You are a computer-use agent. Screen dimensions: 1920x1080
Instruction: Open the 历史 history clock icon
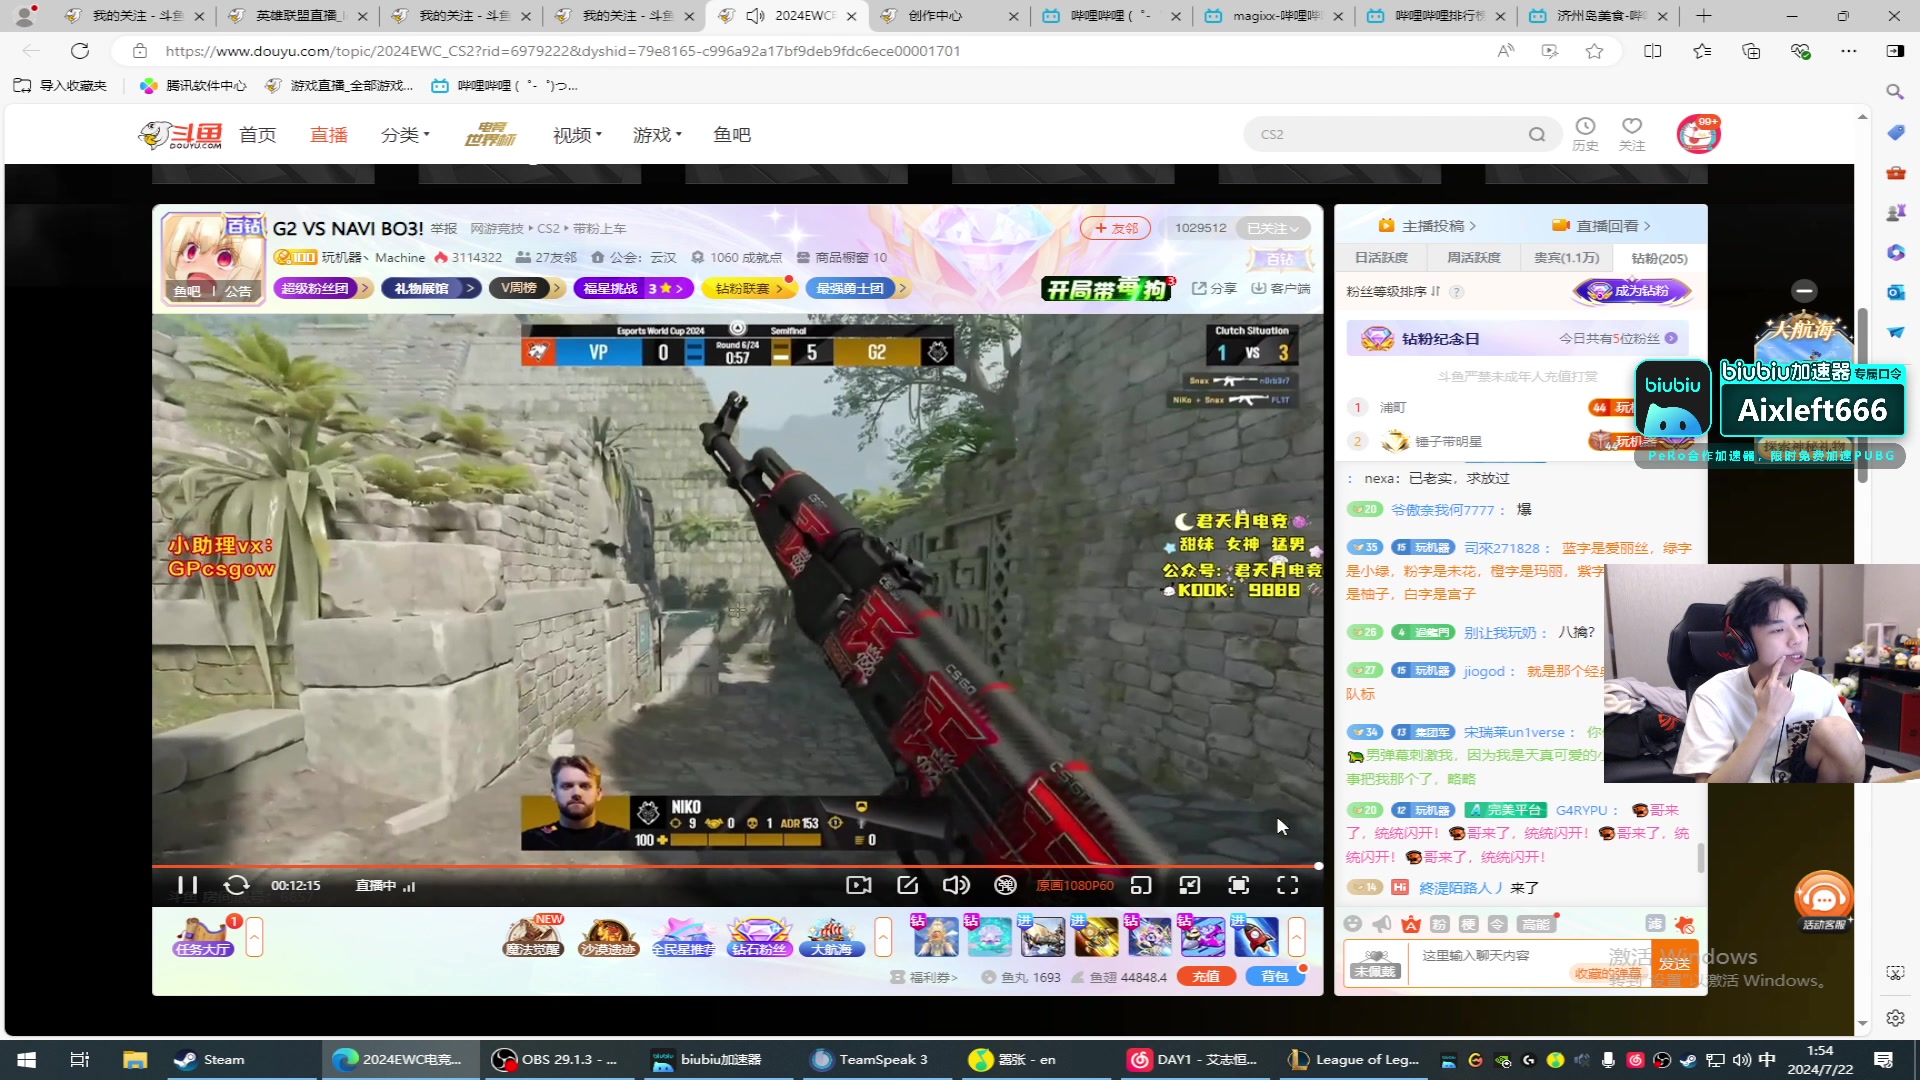pos(1585,134)
